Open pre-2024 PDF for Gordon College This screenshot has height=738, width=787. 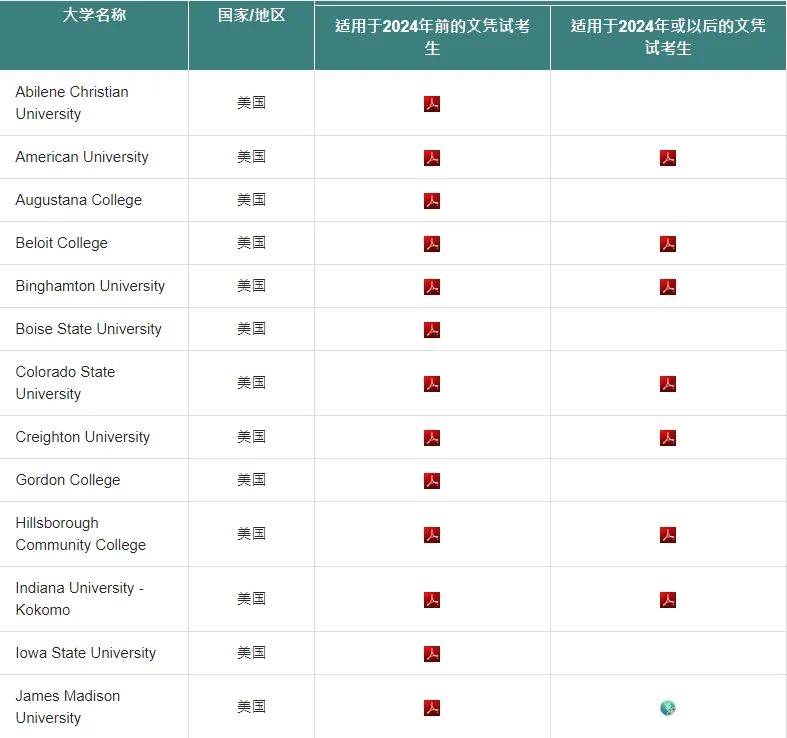(x=432, y=481)
